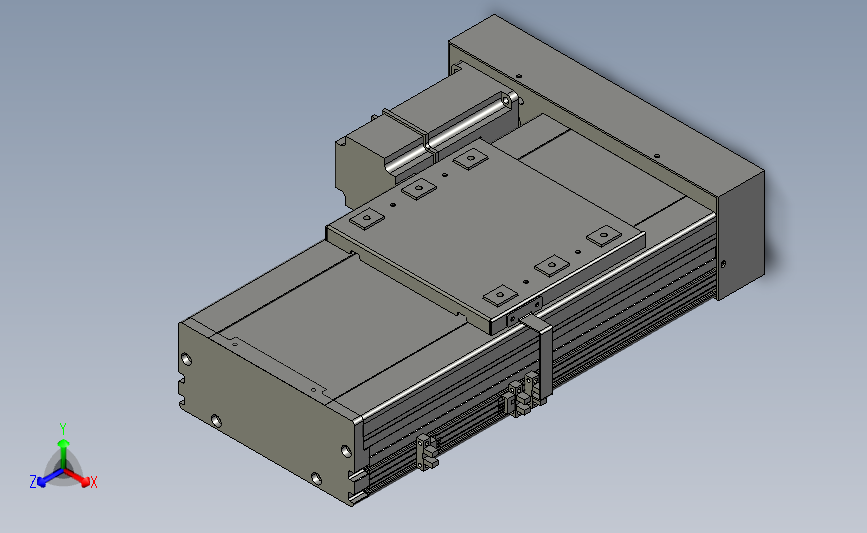This screenshot has width=867, height=533.
Task: Click the blue Z axis arrow of the triad
Action: pos(50,478)
